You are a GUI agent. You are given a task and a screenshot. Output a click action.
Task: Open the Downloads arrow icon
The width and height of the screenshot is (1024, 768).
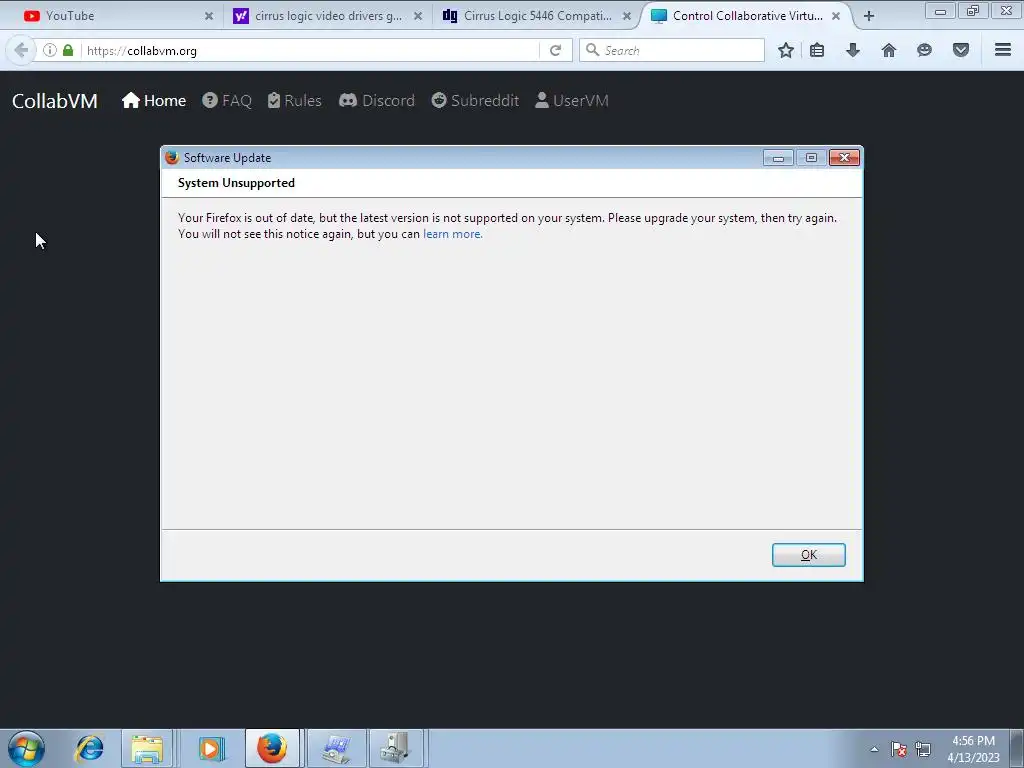pyautogui.click(x=853, y=50)
